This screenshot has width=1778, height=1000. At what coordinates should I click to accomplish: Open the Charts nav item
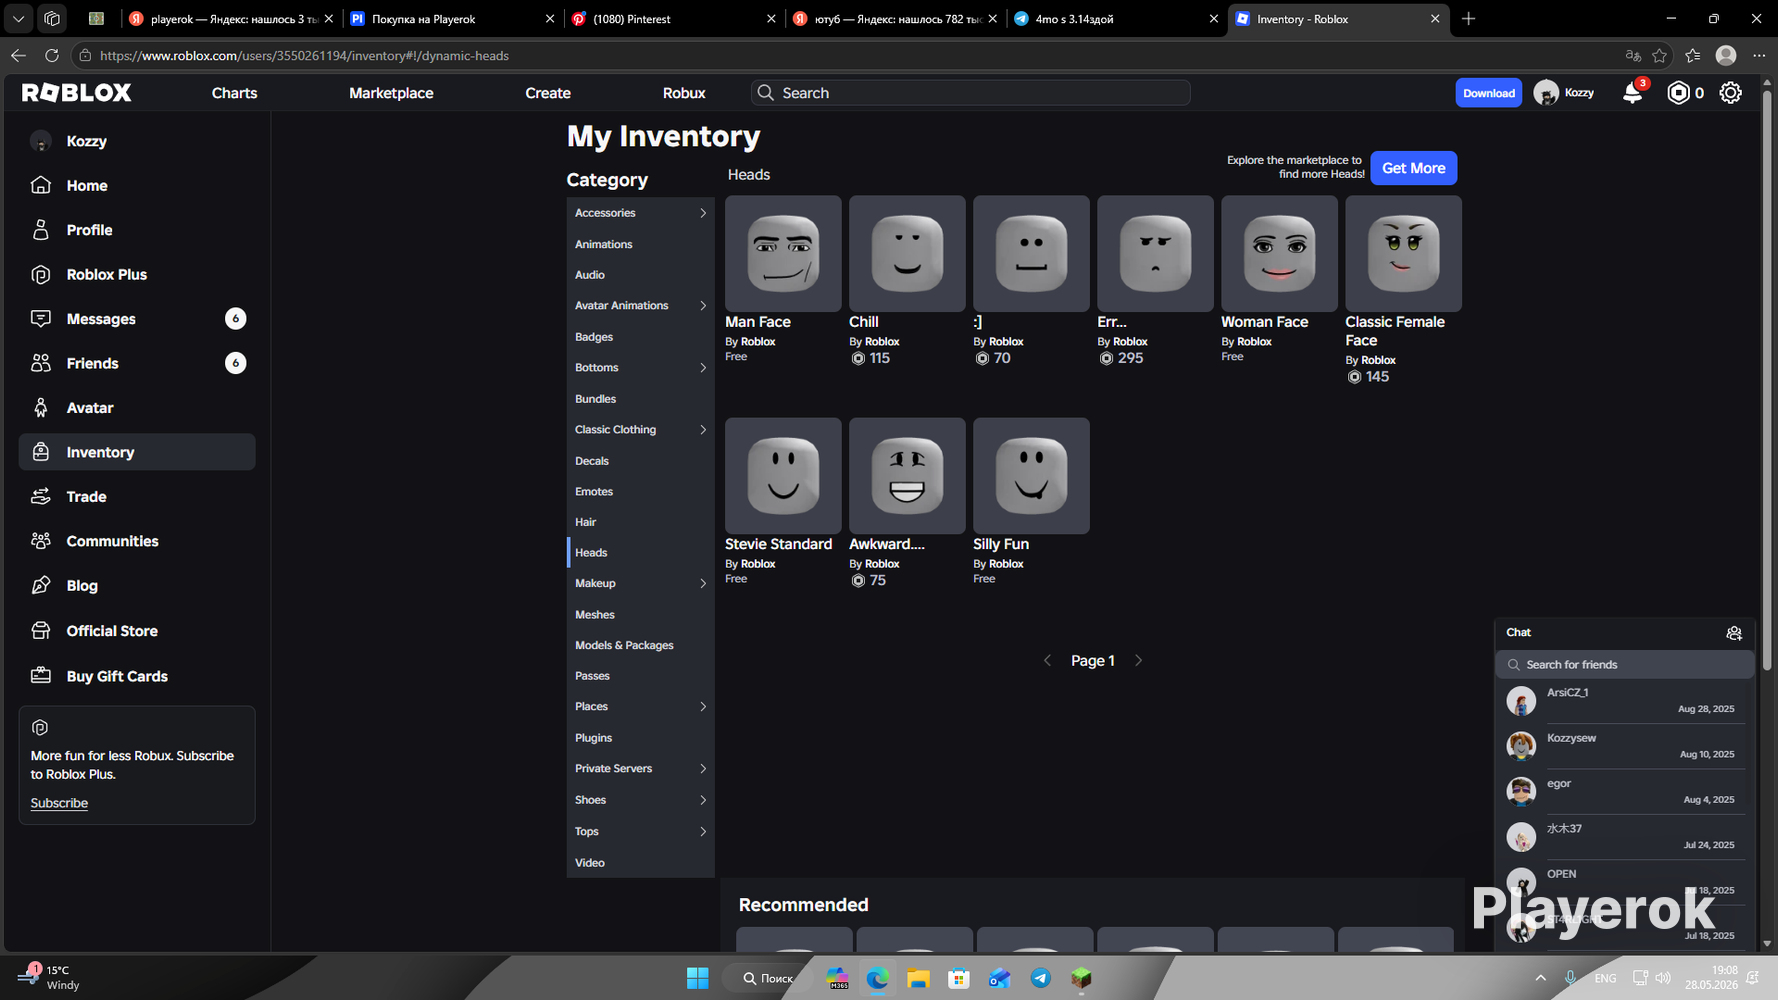(234, 93)
